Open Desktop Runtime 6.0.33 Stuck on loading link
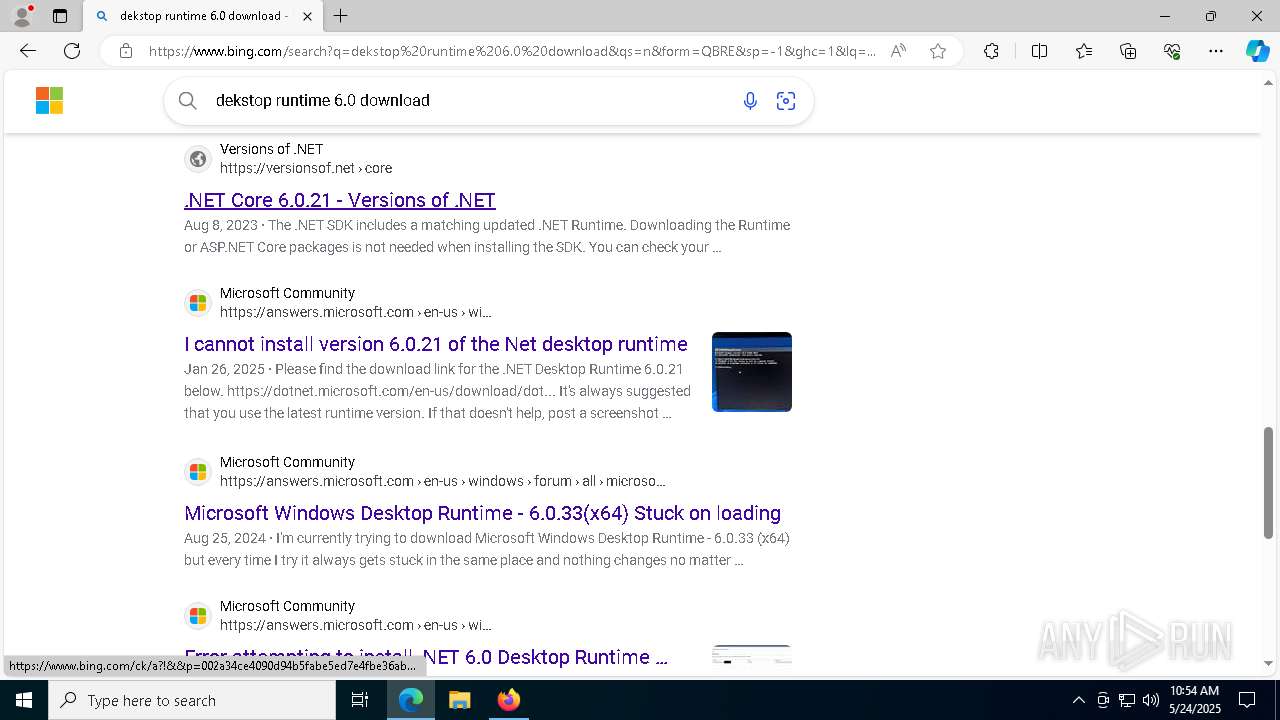The width and height of the screenshot is (1280, 720). click(x=482, y=513)
